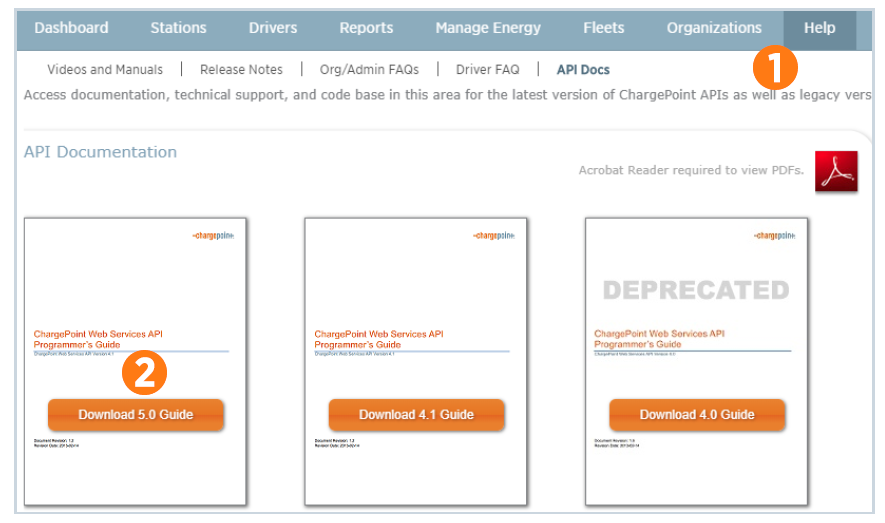The width and height of the screenshot is (885, 523).
Task: Click the Adobe Acrobat Reader PDF icon
Action: point(836,171)
